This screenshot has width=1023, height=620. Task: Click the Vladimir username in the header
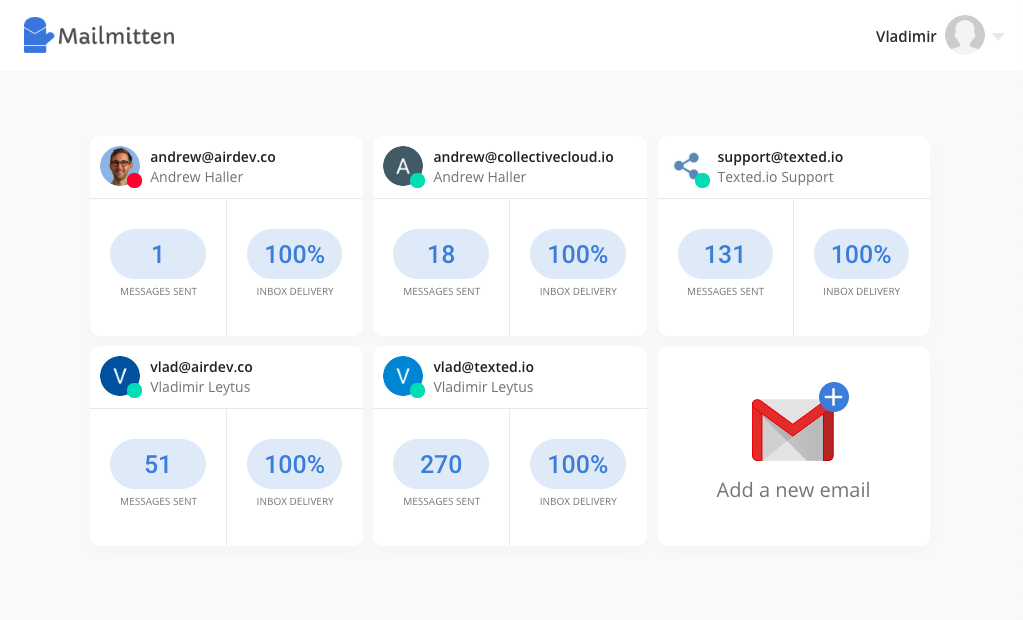pos(906,37)
